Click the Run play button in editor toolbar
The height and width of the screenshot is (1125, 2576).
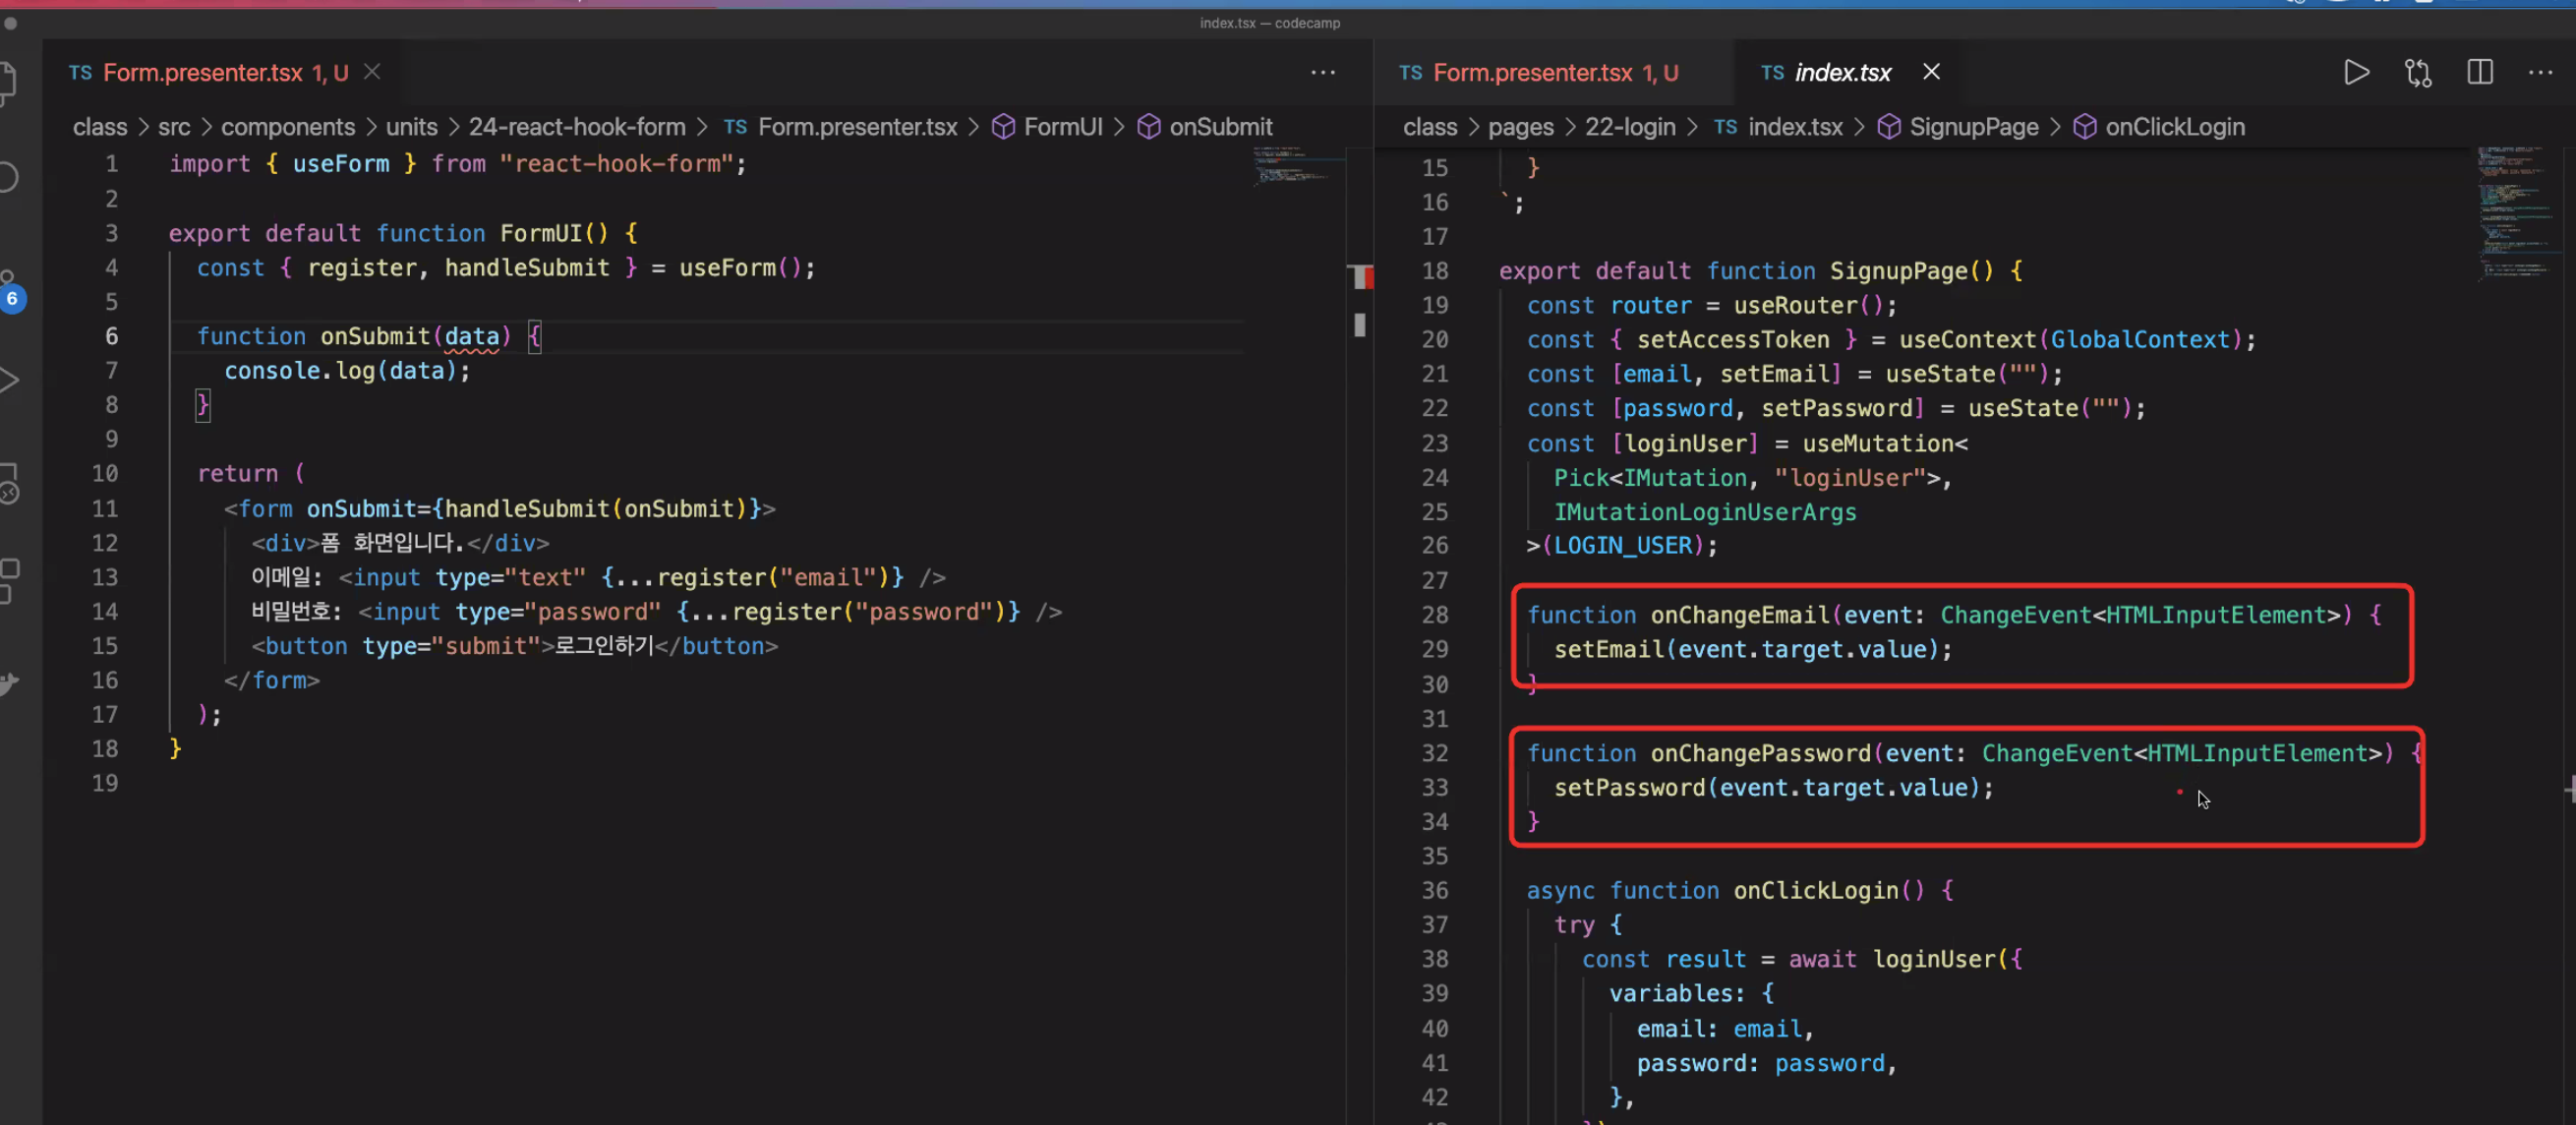click(x=2356, y=72)
